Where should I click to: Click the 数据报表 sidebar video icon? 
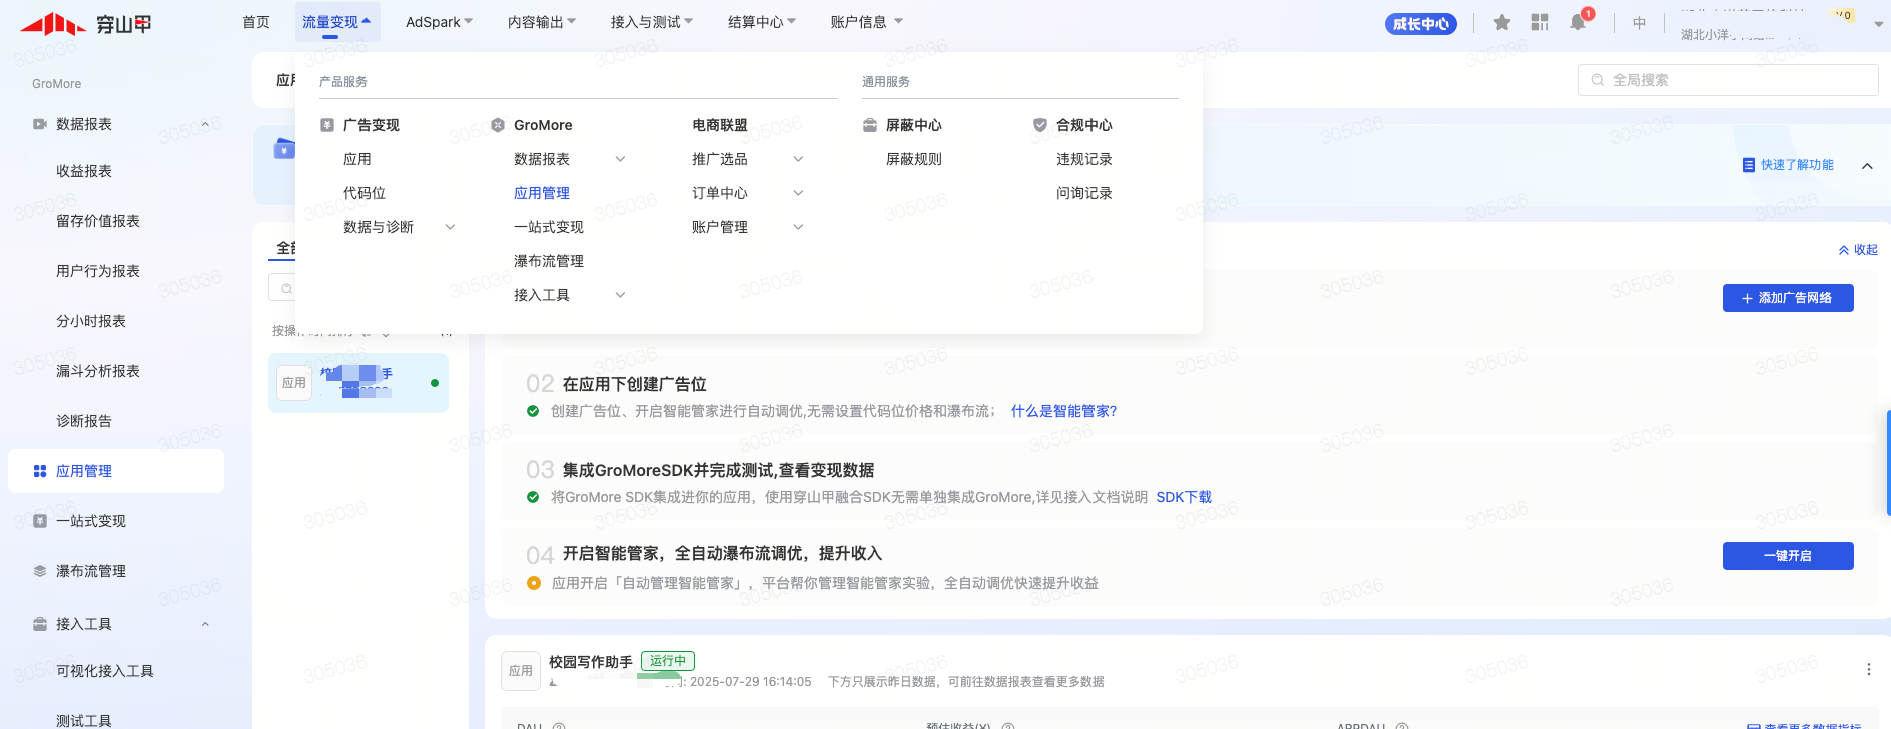click(40, 124)
